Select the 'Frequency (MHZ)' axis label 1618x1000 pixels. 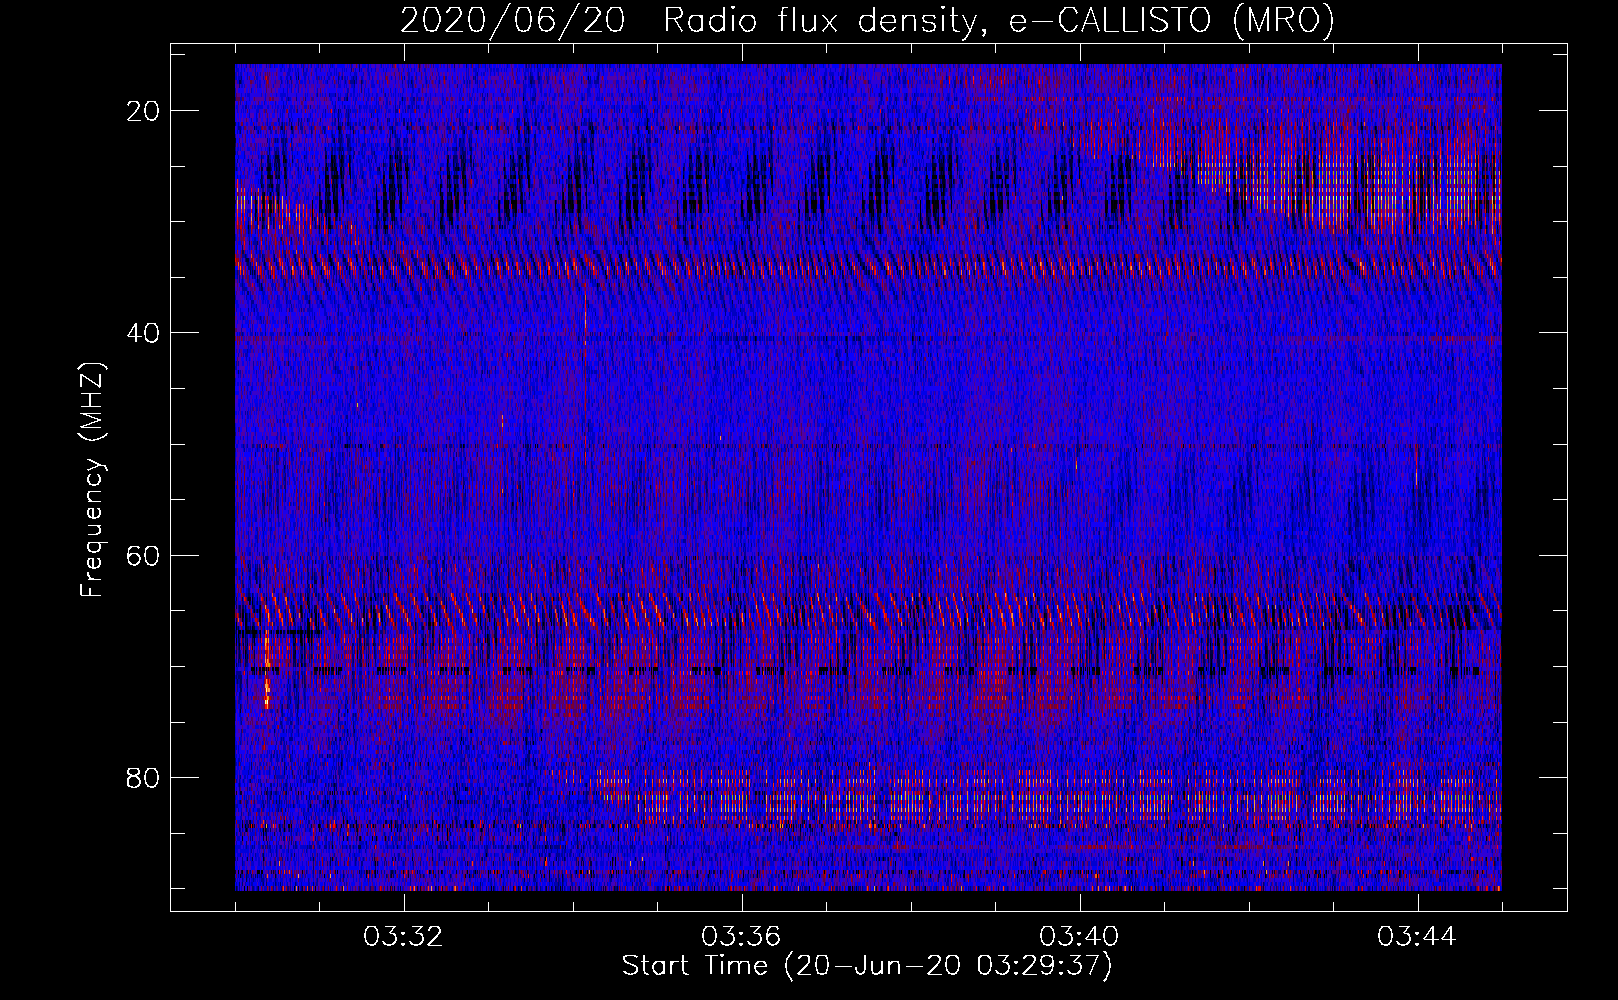pos(92,480)
